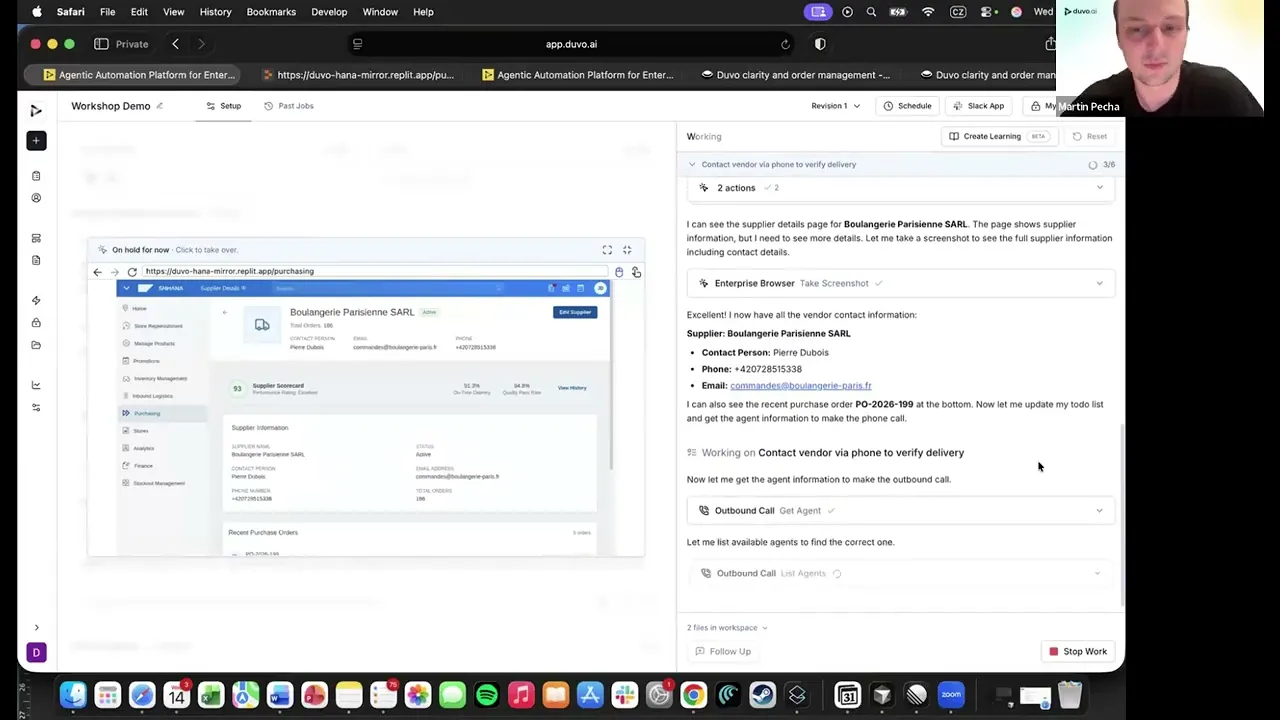Screen dimensions: 1280x720
Task: Open the clipboard icon in left sidebar
Action: coord(36,176)
